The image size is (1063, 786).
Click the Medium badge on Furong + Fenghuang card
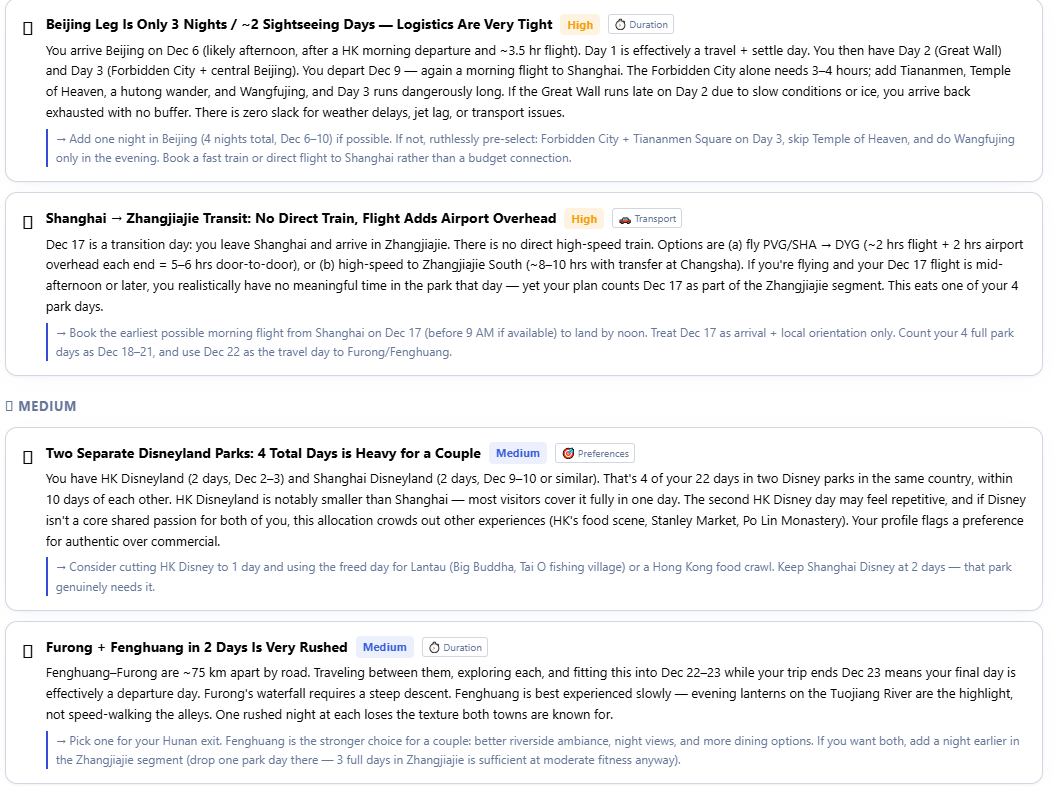coord(384,647)
